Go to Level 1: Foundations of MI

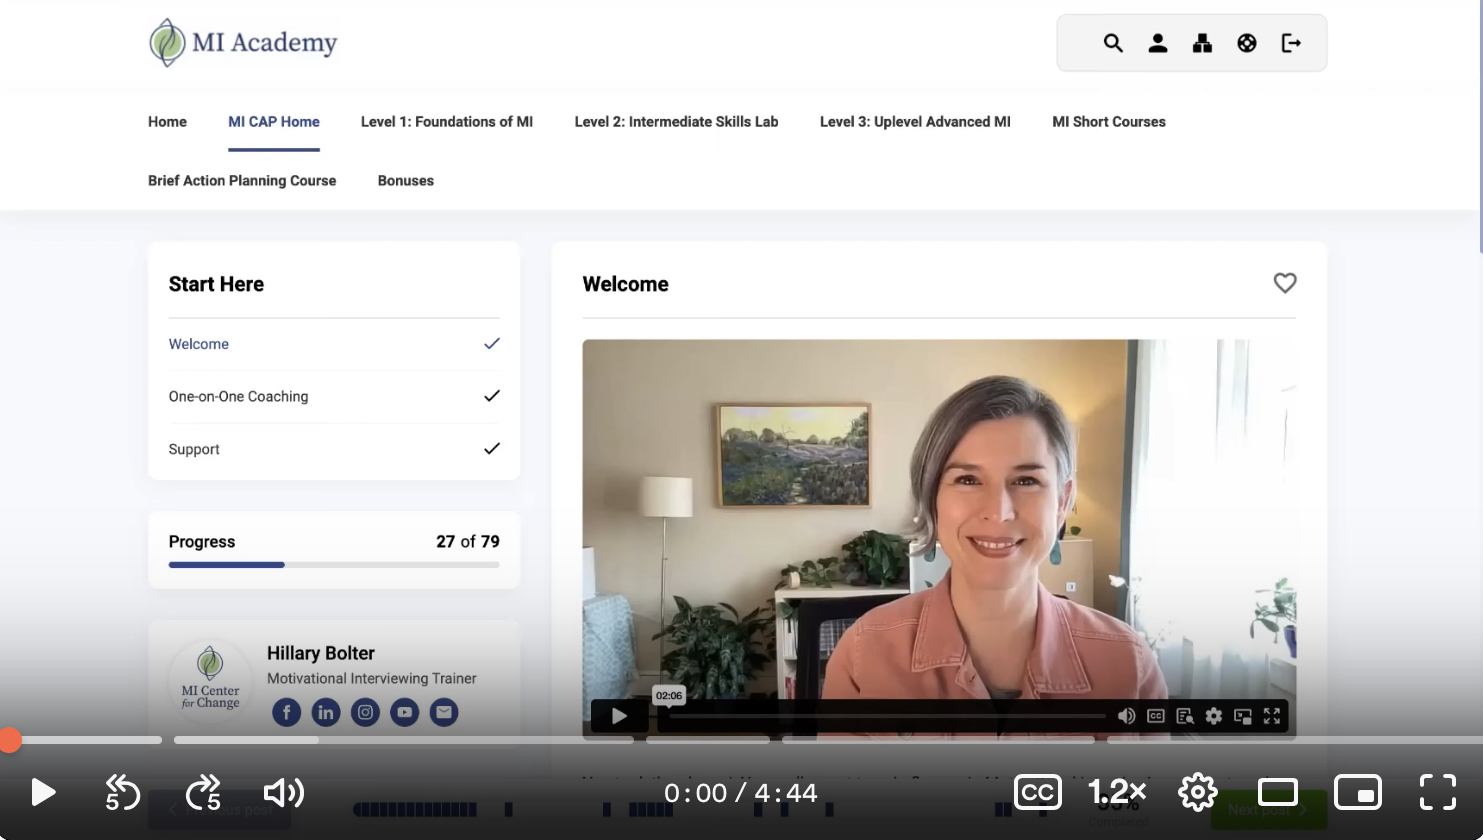446,122
